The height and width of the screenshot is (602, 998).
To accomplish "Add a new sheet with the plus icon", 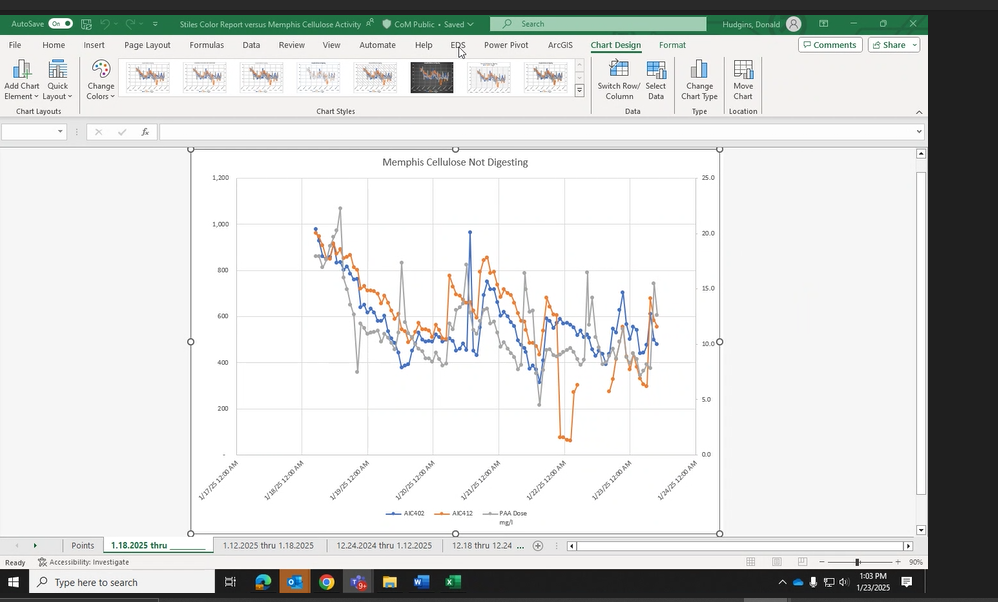I will pos(538,545).
